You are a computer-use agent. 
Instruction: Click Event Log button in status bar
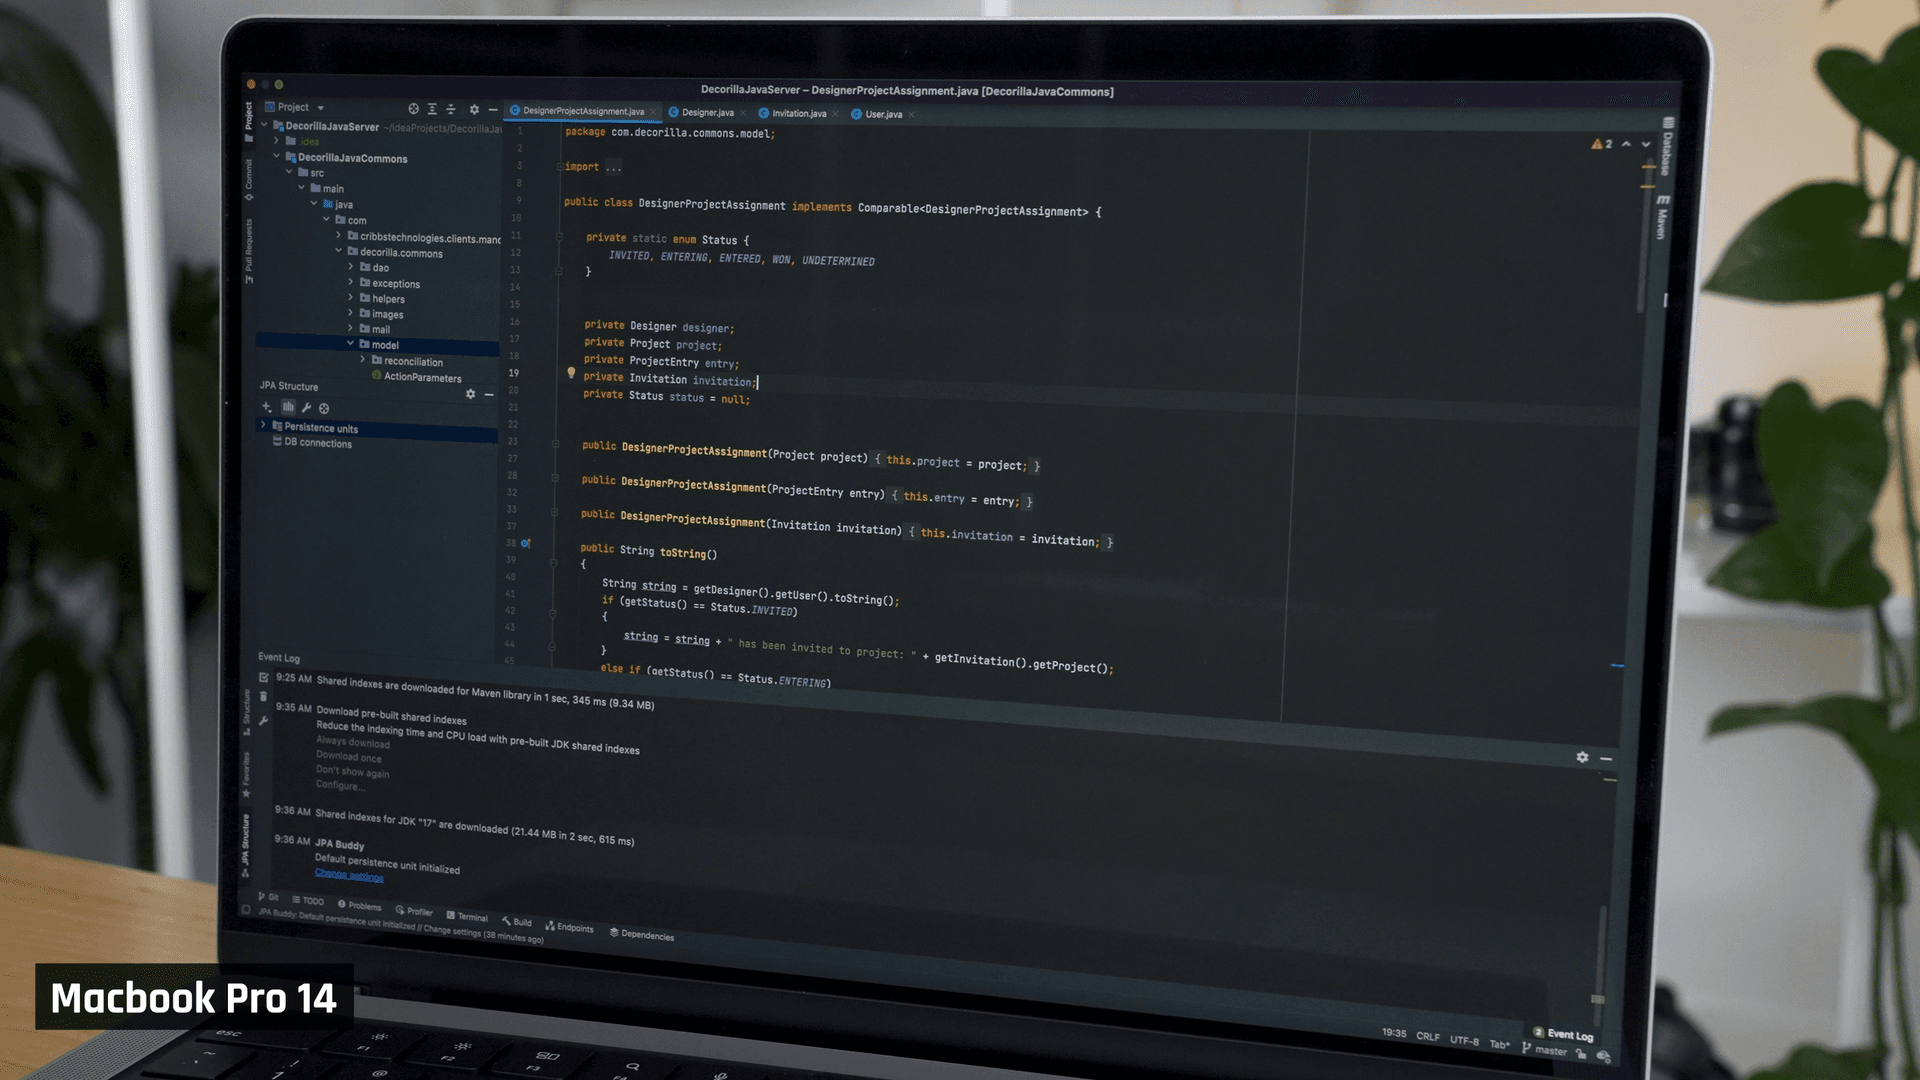tap(1563, 1034)
